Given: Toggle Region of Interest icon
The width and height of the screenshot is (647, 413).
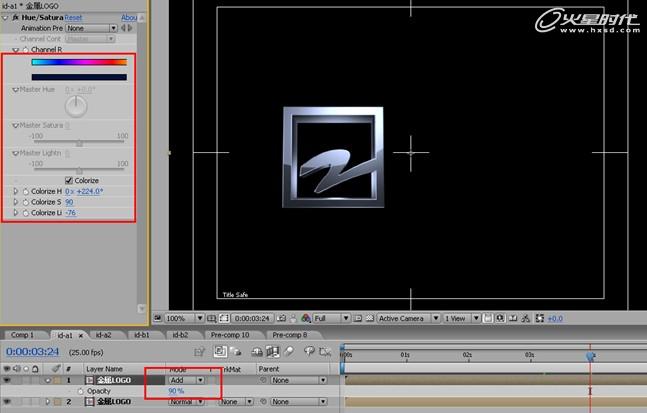Looking at the screenshot, I should point(358,318).
